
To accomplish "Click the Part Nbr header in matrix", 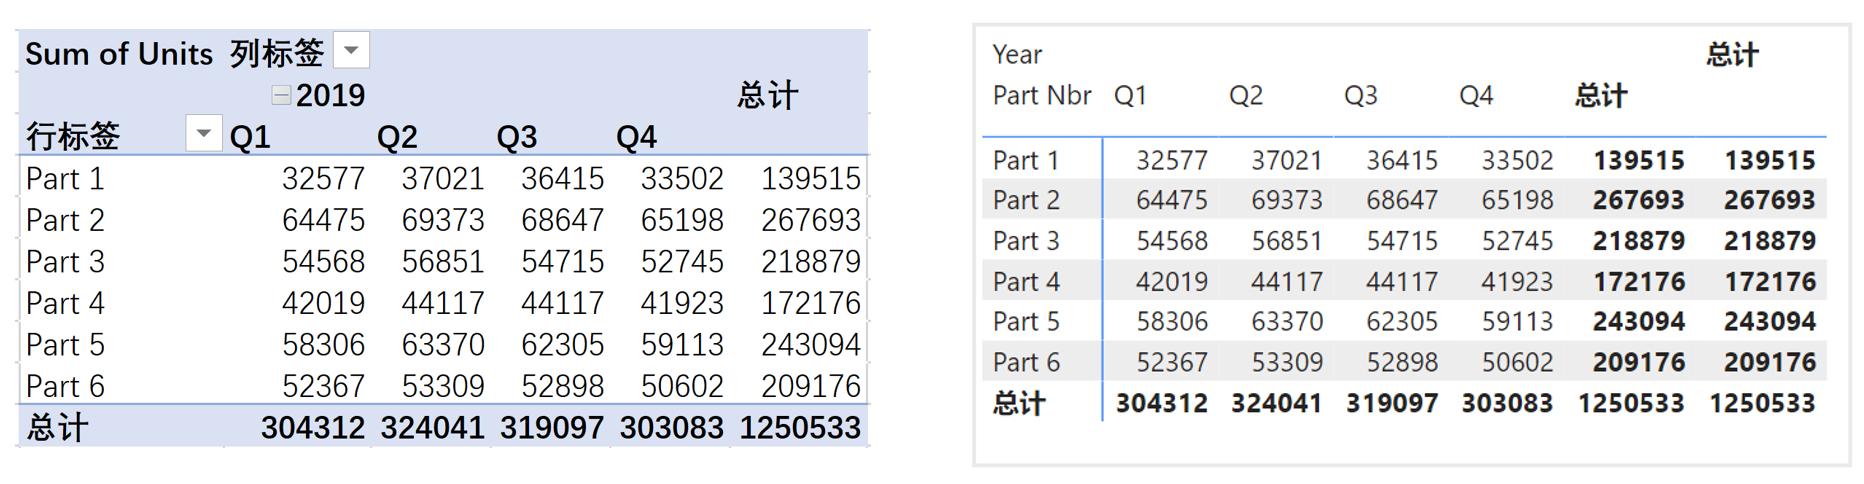I will click(x=1042, y=95).
